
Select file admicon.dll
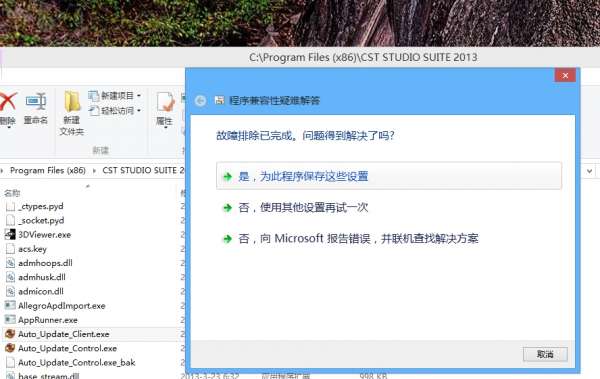41,291
